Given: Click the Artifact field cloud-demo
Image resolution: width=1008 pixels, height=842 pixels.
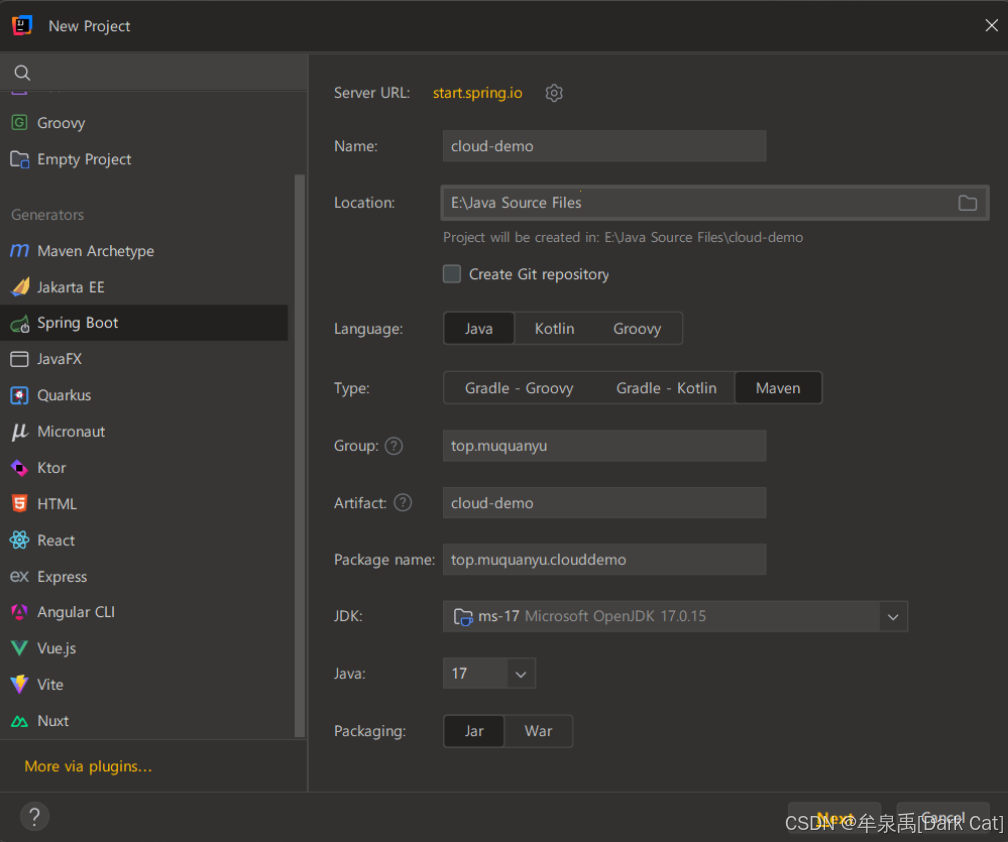Looking at the screenshot, I should [604, 503].
